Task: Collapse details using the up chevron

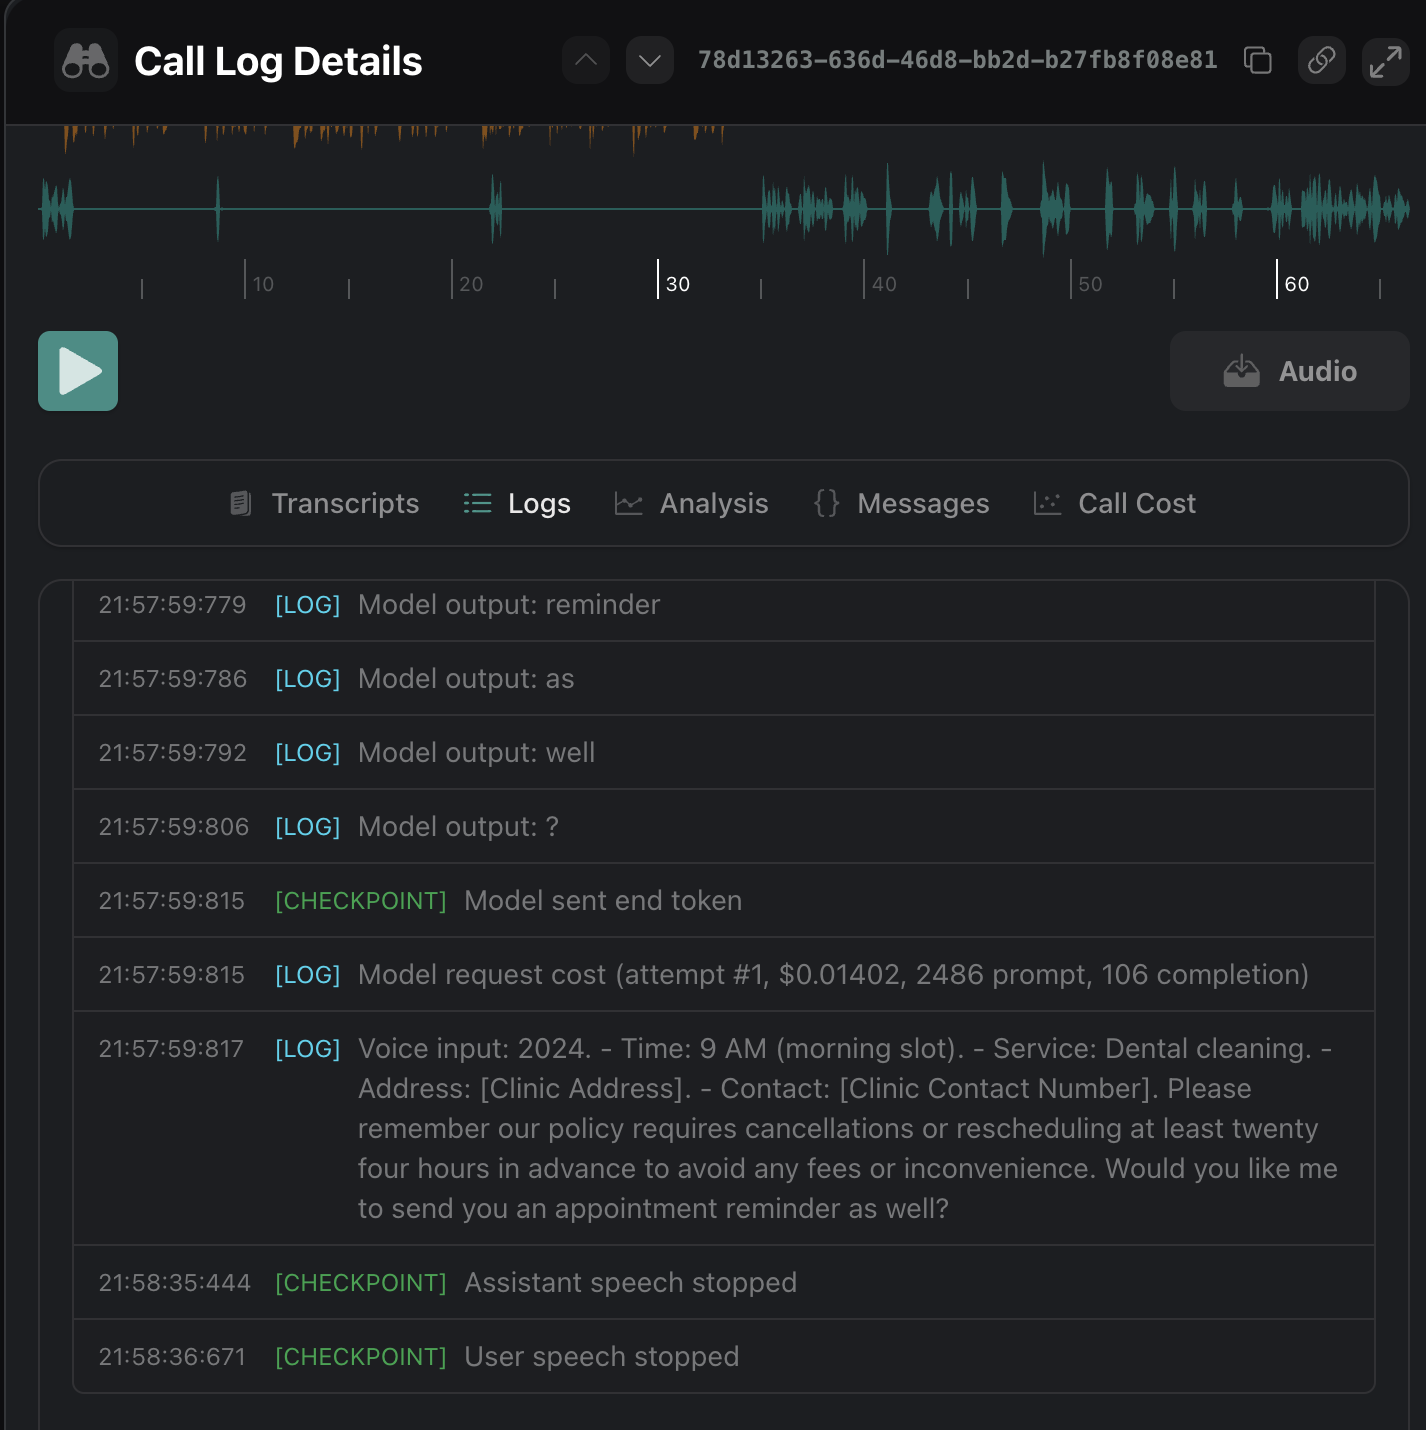Action: click(x=586, y=61)
